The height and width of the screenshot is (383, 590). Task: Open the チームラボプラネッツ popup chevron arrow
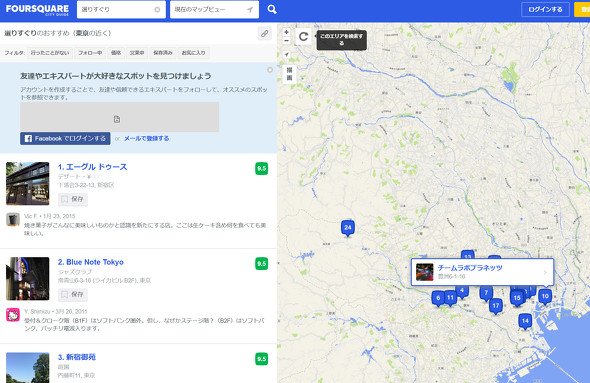545,272
